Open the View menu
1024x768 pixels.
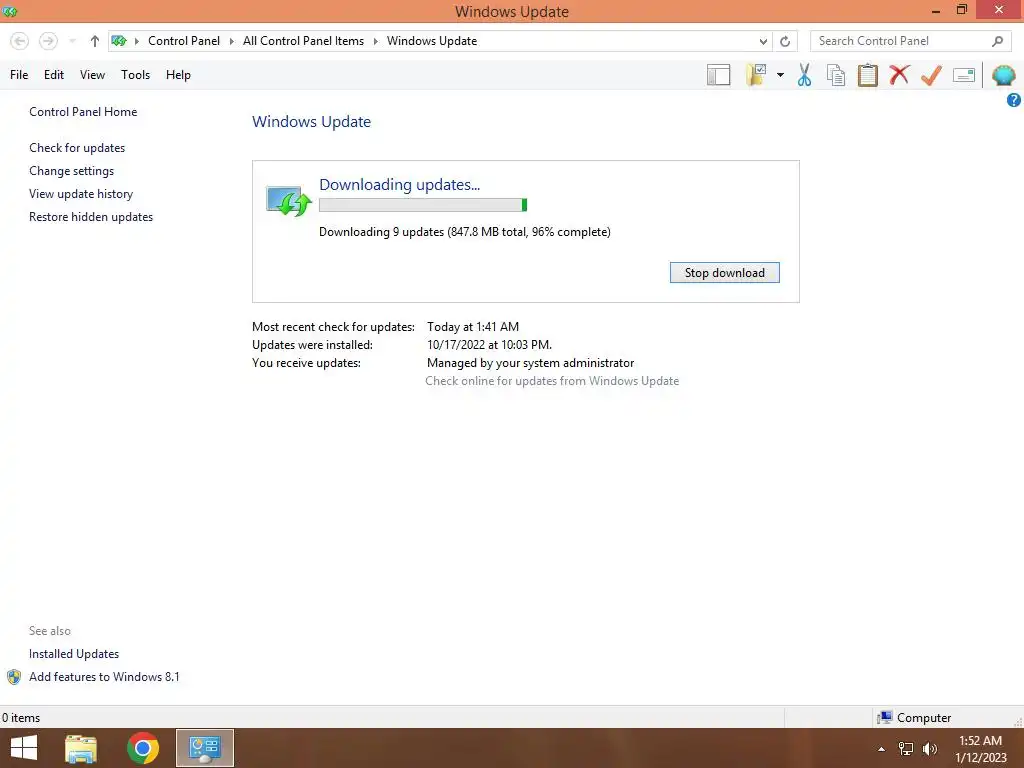point(92,75)
